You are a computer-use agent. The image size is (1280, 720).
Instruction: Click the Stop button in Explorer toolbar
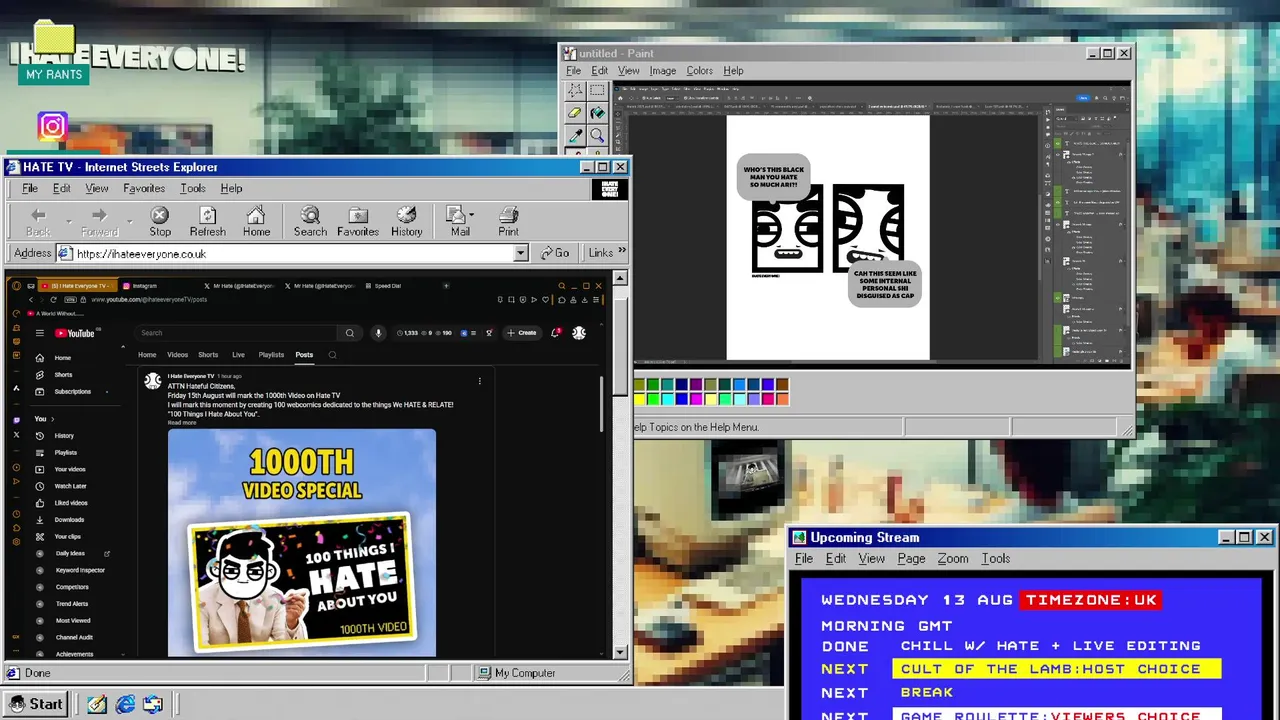click(x=160, y=221)
